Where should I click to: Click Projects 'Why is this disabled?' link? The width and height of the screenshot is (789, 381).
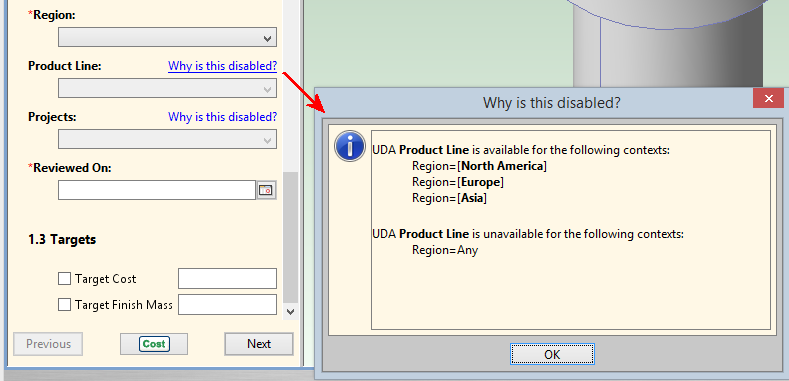(222, 117)
